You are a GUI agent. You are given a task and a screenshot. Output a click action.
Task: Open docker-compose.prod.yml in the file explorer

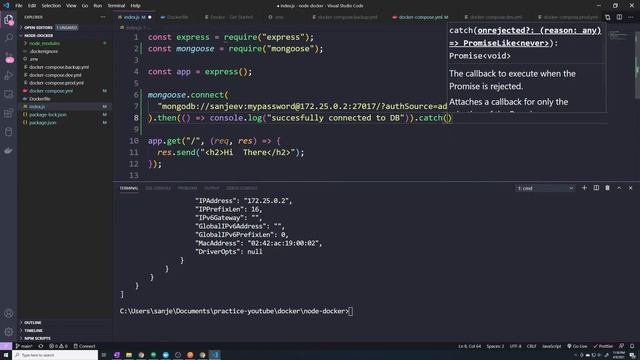tap(56, 83)
